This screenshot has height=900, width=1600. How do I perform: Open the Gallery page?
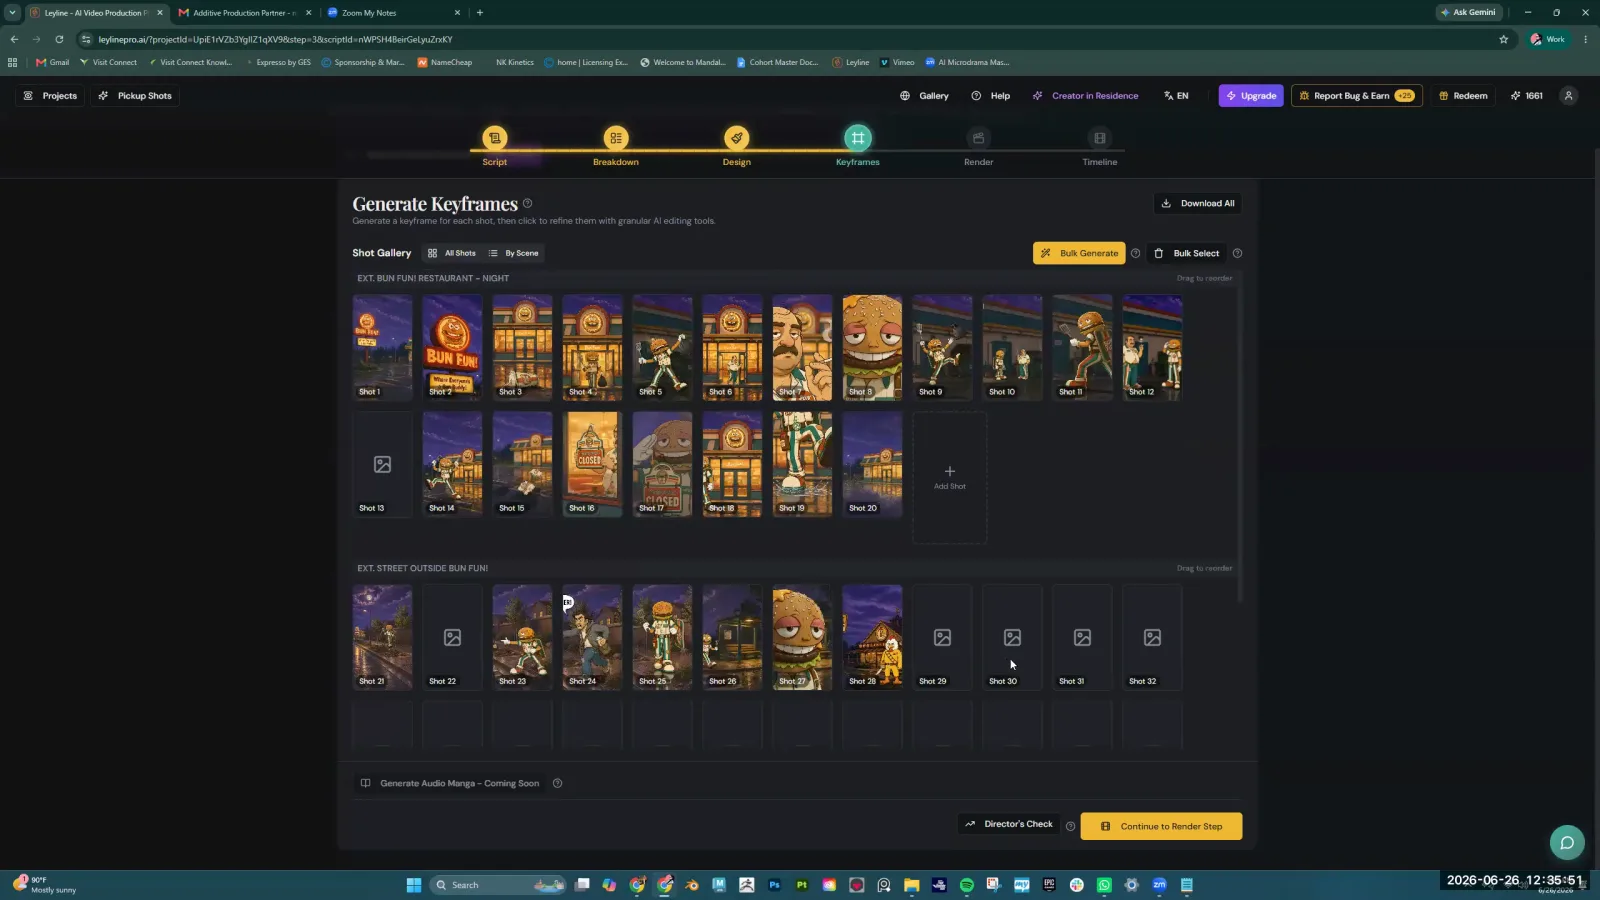[x=925, y=96]
